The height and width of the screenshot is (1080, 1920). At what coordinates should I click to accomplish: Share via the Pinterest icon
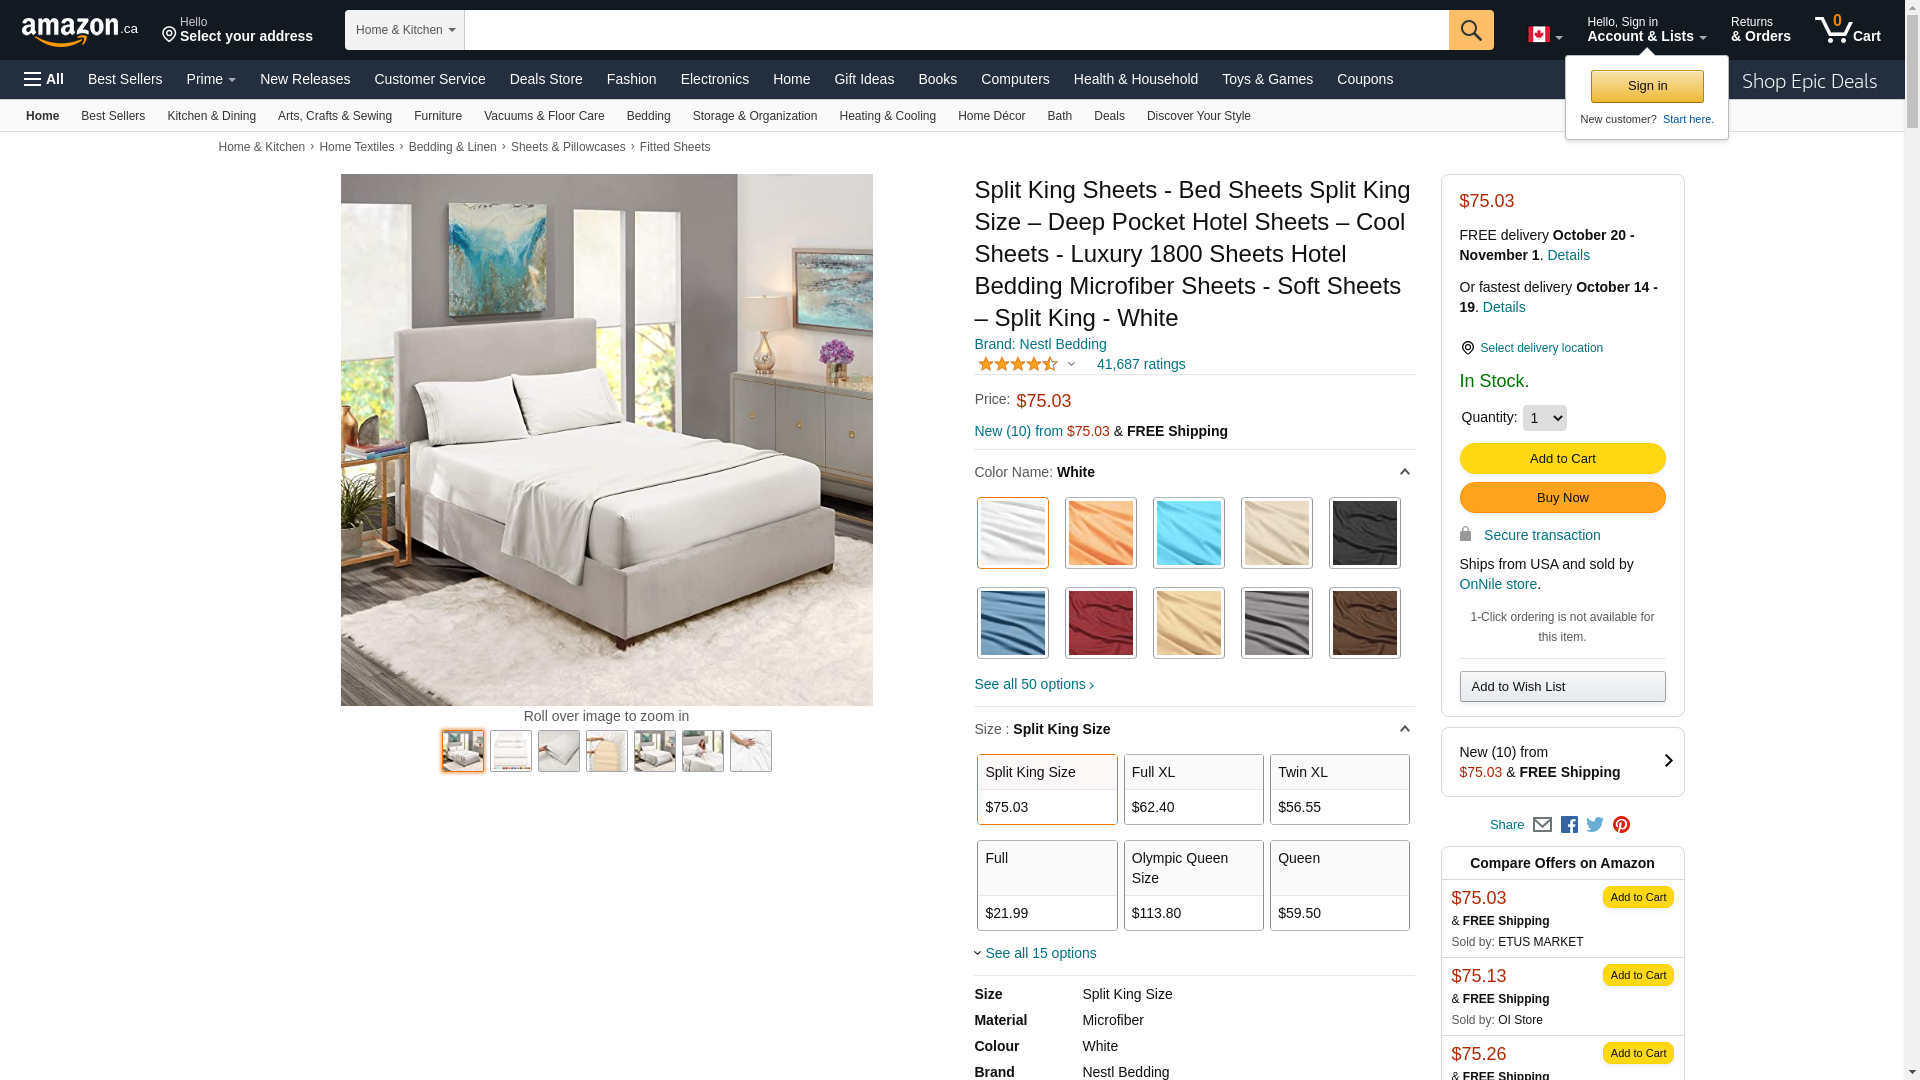tap(1621, 825)
